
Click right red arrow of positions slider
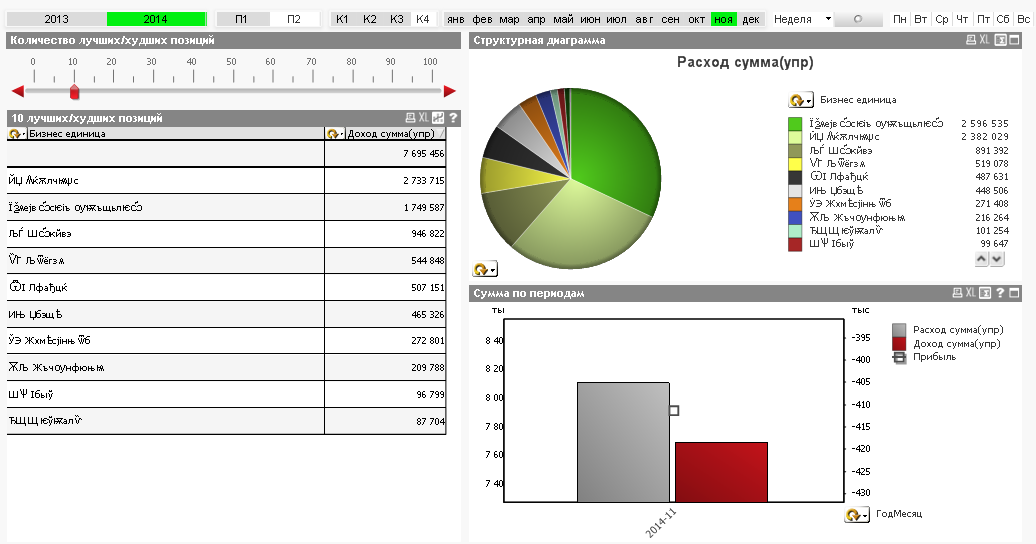tap(450, 91)
